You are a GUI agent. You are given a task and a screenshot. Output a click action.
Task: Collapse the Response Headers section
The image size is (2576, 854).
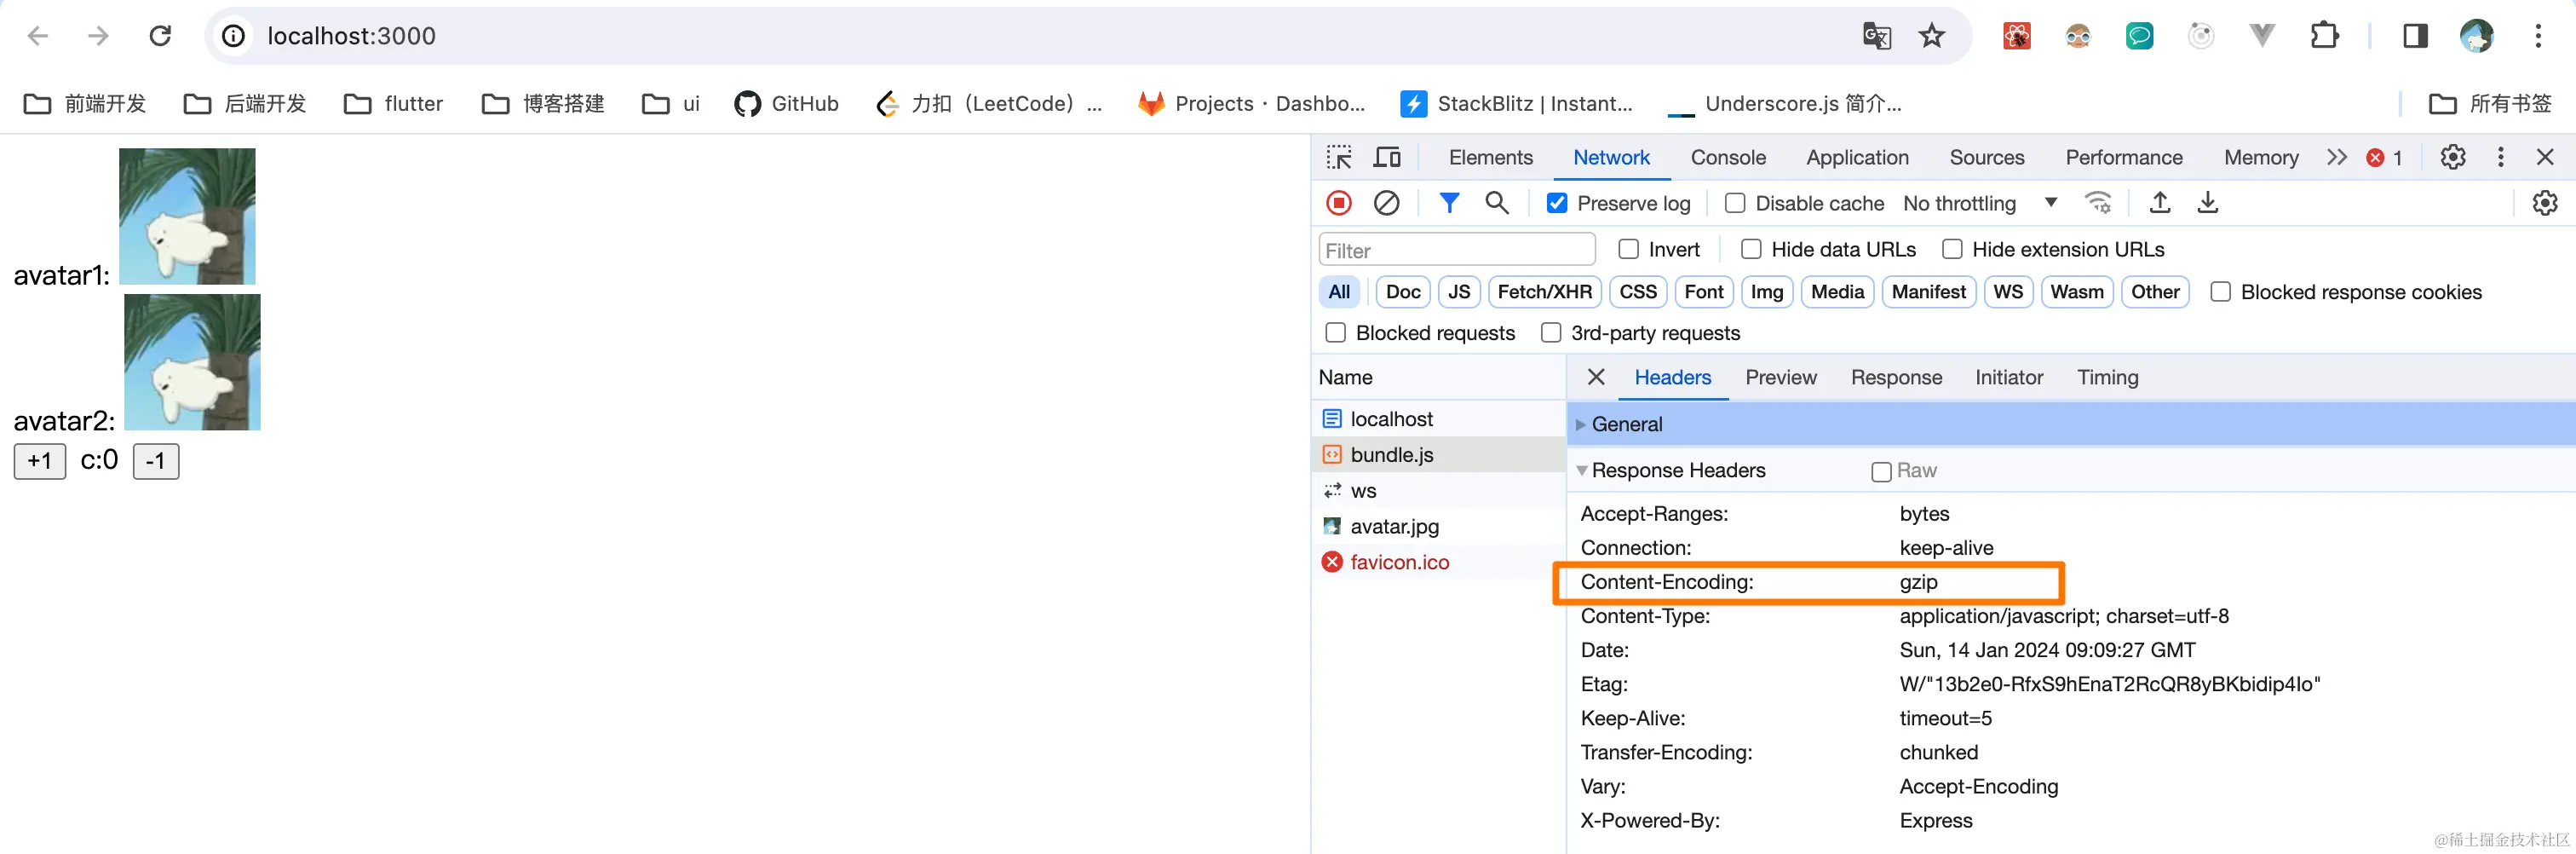[1582, 470]
